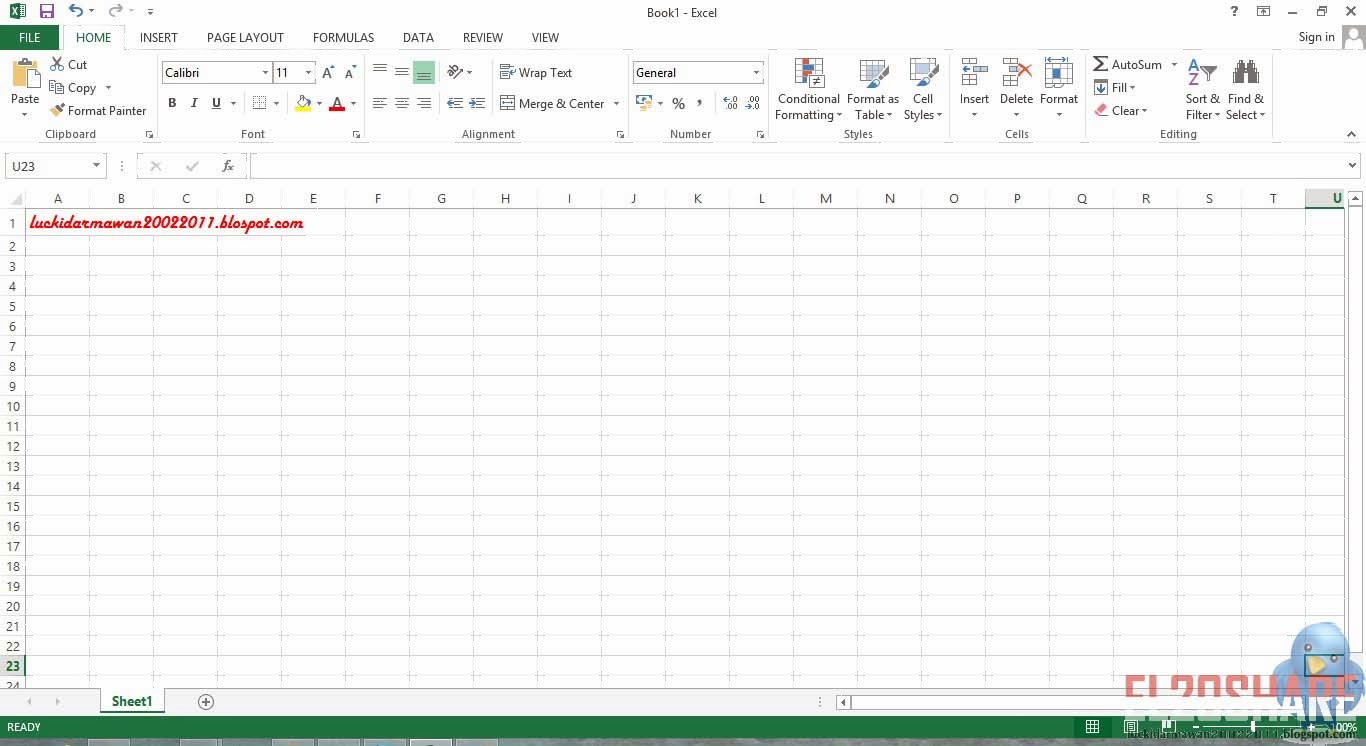The height and width of the screenshot is (746, 1366).
Task: Toggle Middle Align vertical alignment
Action: coord(402,72)
